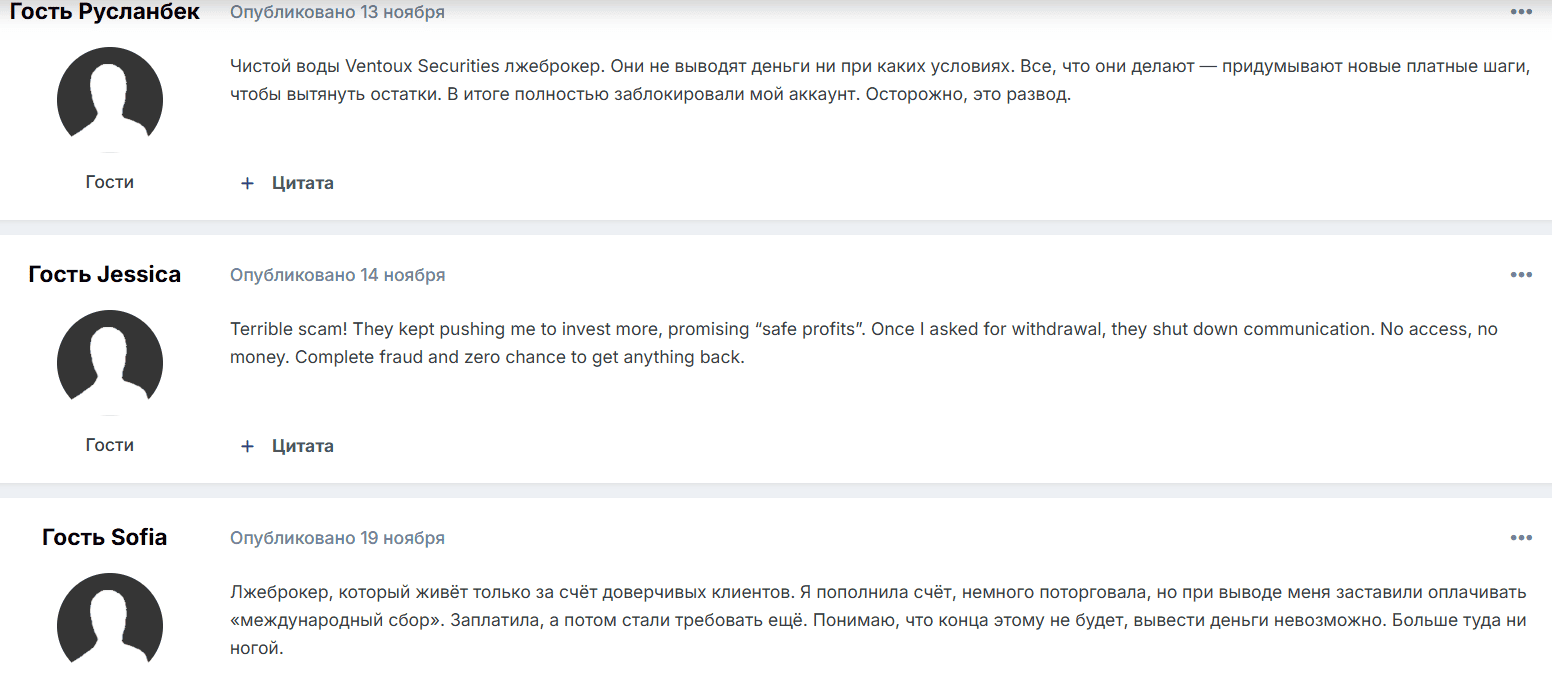Quote Русланбек's post with Цитата

[288, 183]
